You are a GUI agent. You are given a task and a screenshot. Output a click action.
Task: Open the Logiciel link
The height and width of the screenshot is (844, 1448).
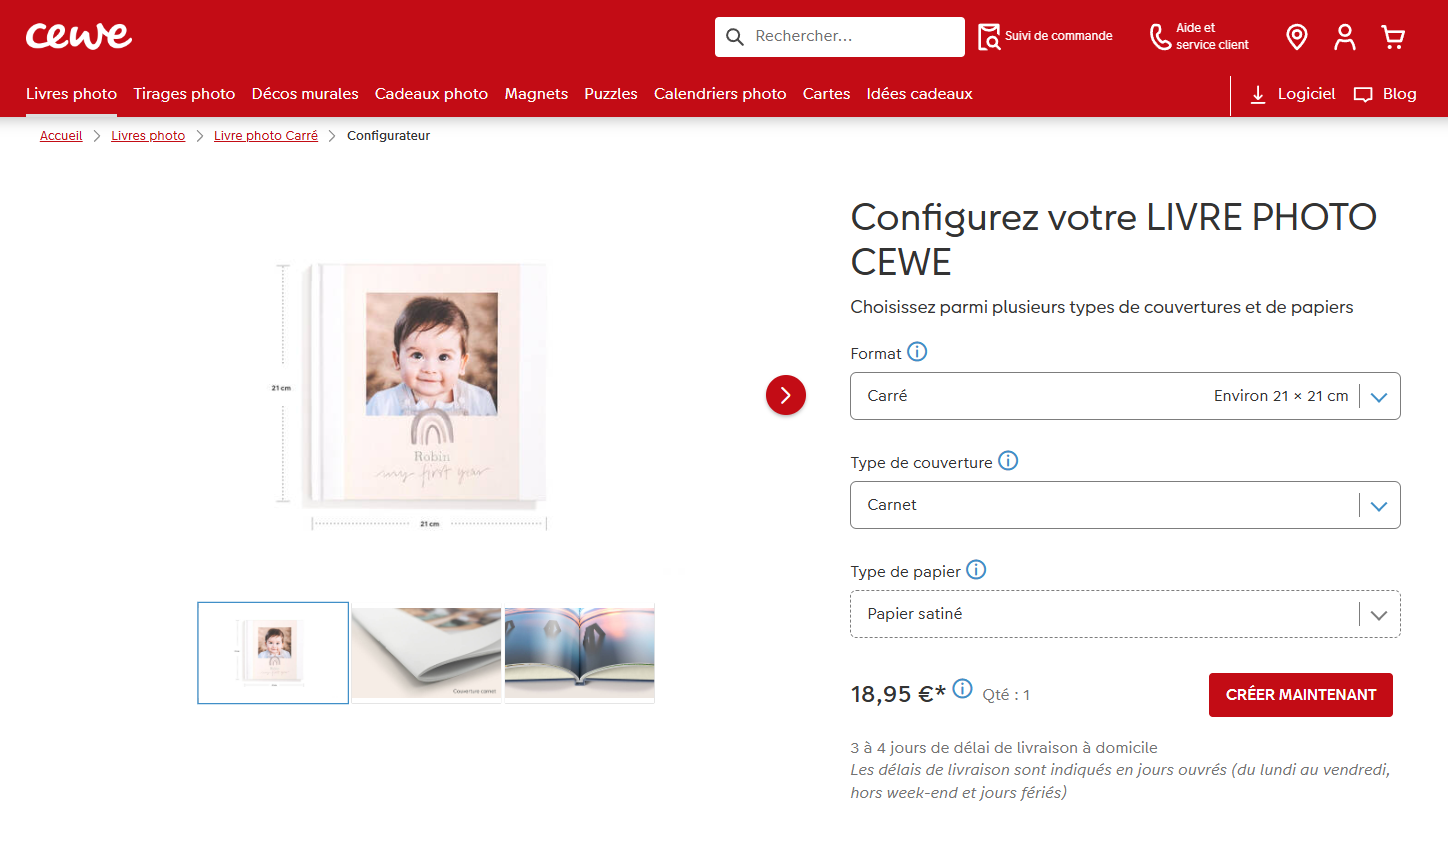1306,94
